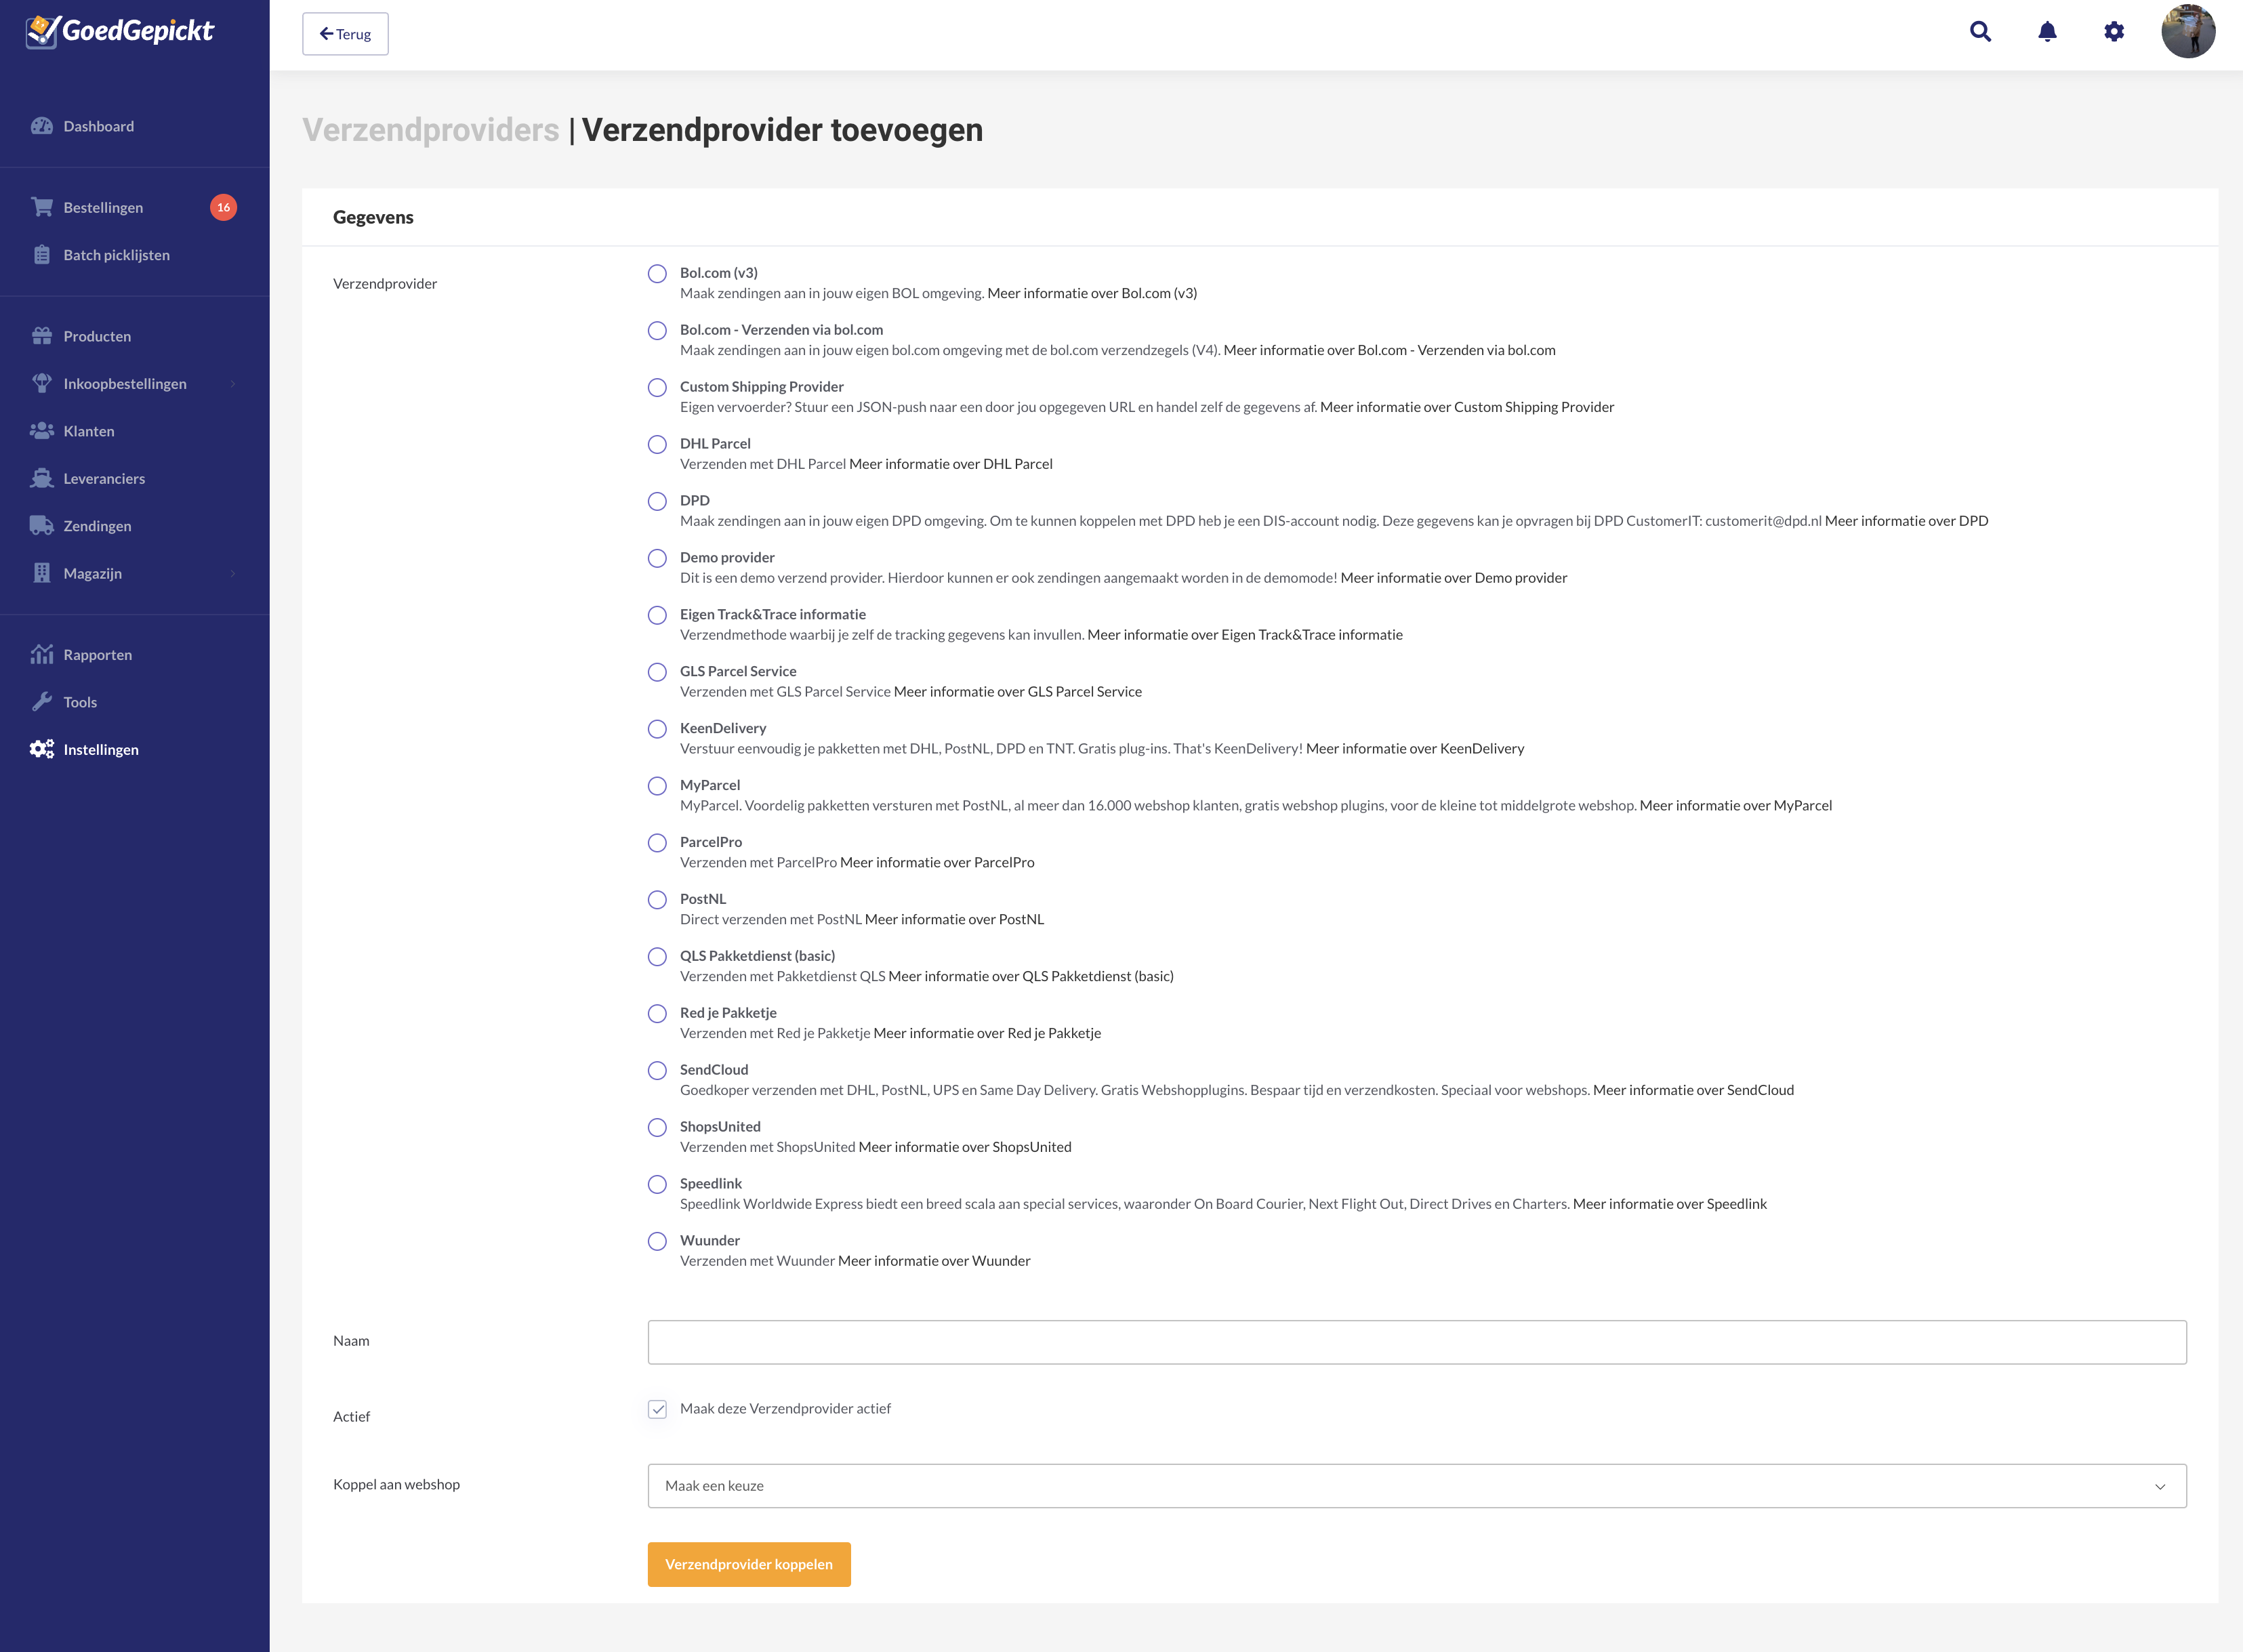Select the Wuunder radio button
2243x1652 pixels.
tap(657, 1241)
